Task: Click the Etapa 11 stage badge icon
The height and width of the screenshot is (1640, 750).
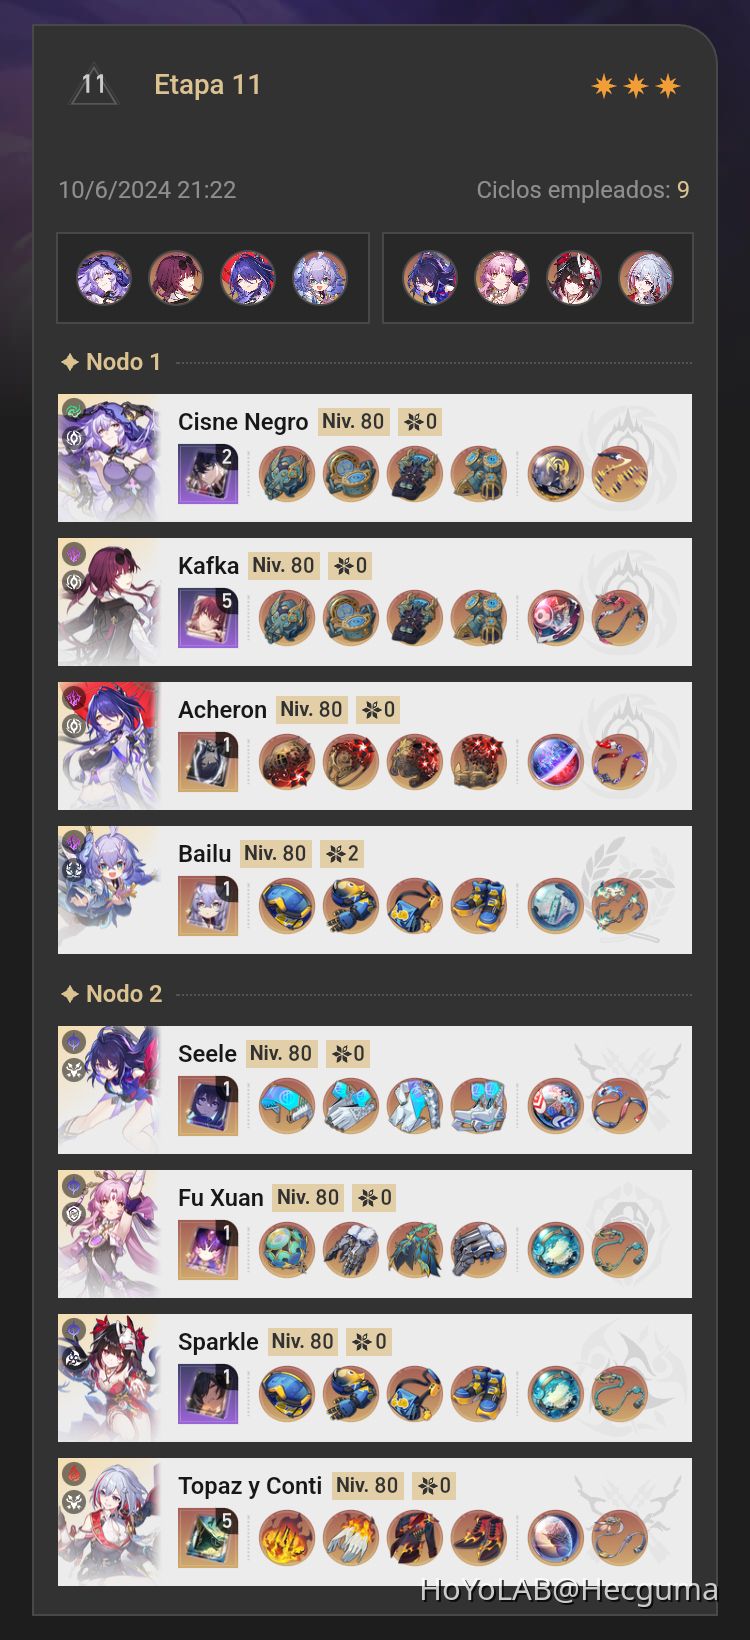Action: [94, 86]
